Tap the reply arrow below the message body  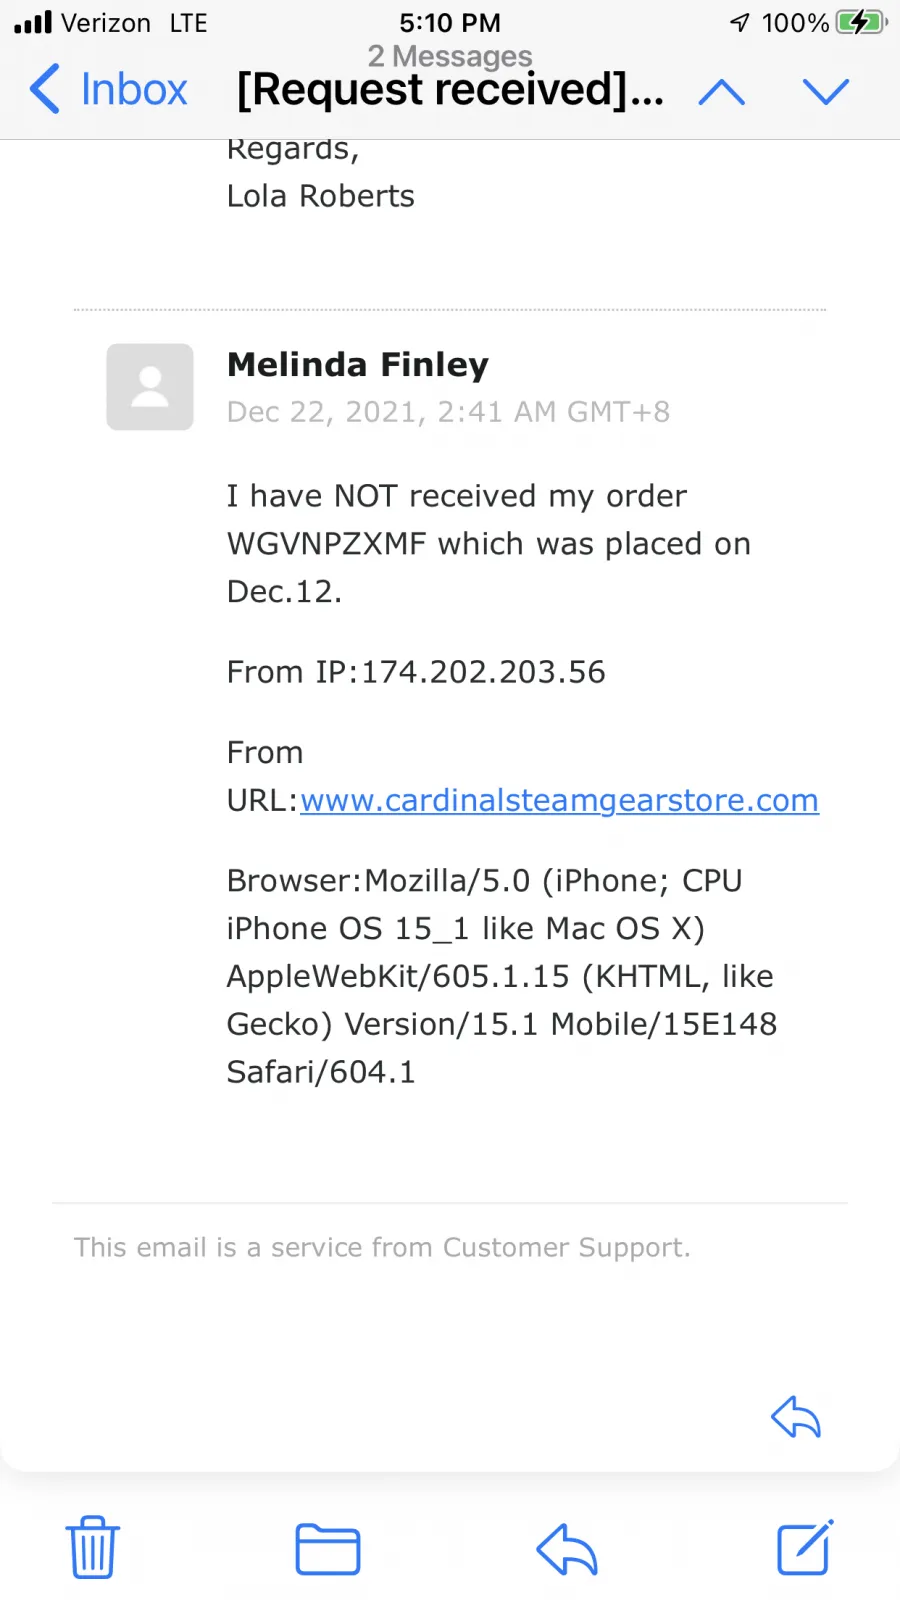coord(796,1416)
